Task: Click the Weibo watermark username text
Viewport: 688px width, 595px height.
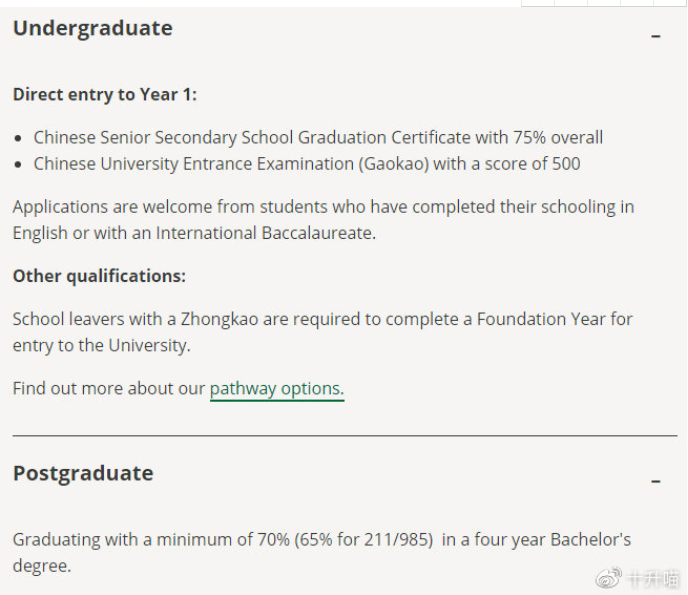Action: [653, 579]
